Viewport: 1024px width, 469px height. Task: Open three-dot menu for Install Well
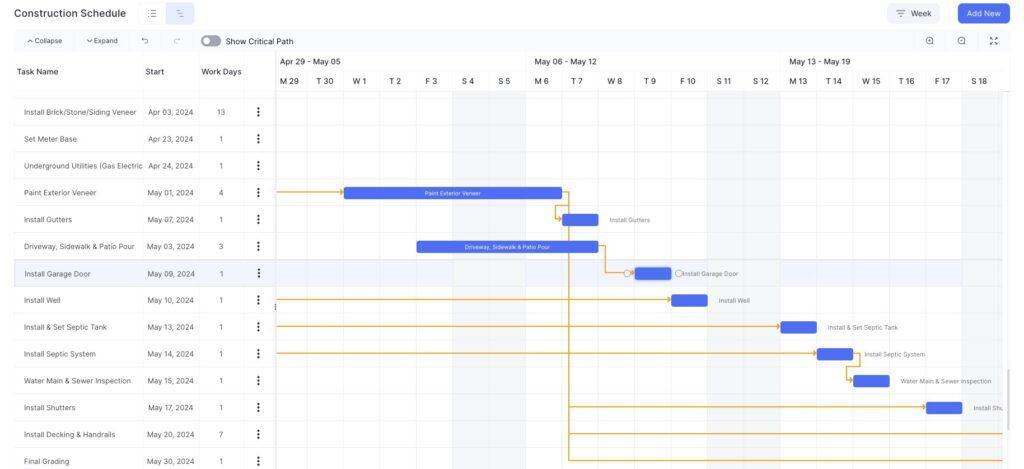coord(258,300)
